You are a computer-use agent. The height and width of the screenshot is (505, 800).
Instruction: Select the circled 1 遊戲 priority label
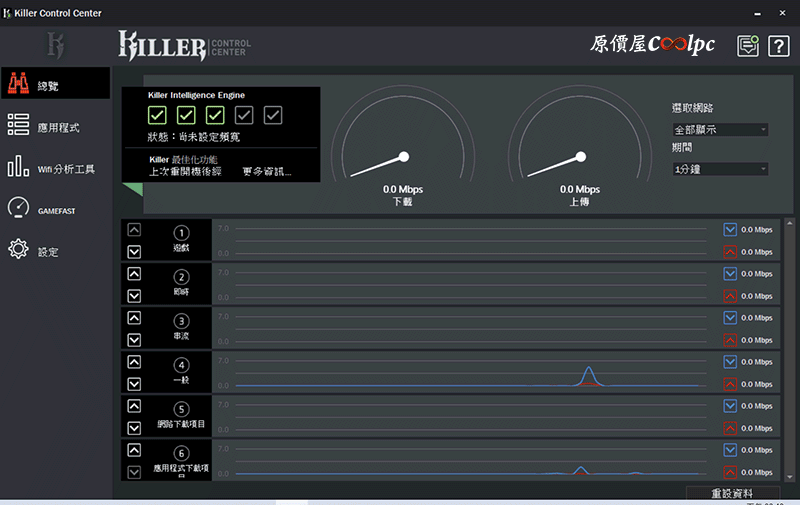point(181,240)
